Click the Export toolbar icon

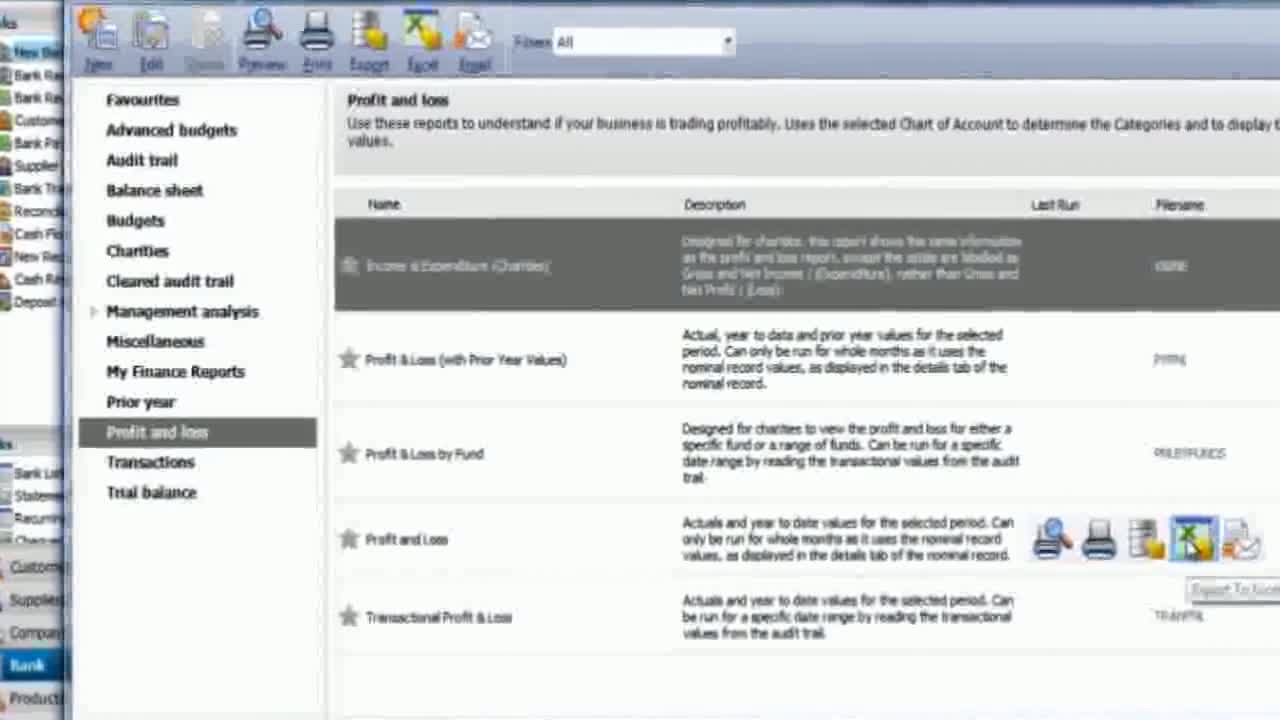(369, 40)
